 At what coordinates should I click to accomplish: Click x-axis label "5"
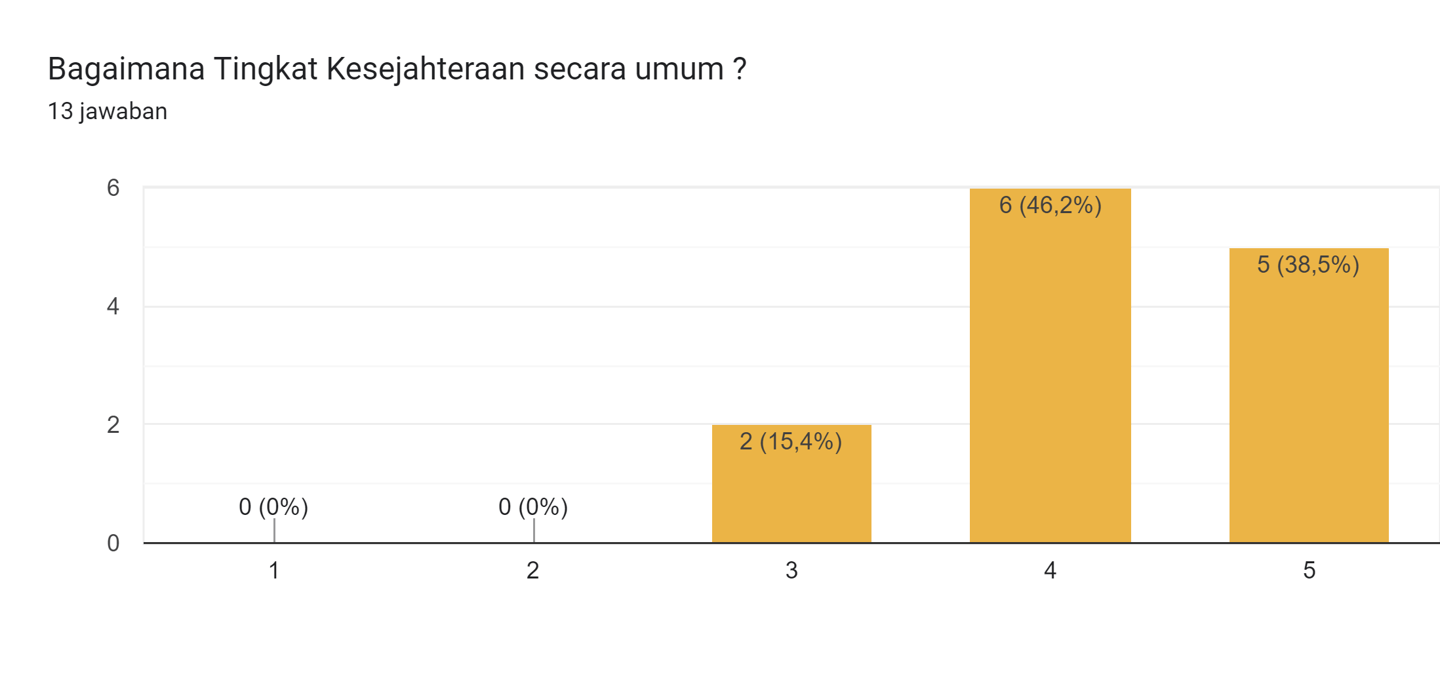click(1308, 571)
